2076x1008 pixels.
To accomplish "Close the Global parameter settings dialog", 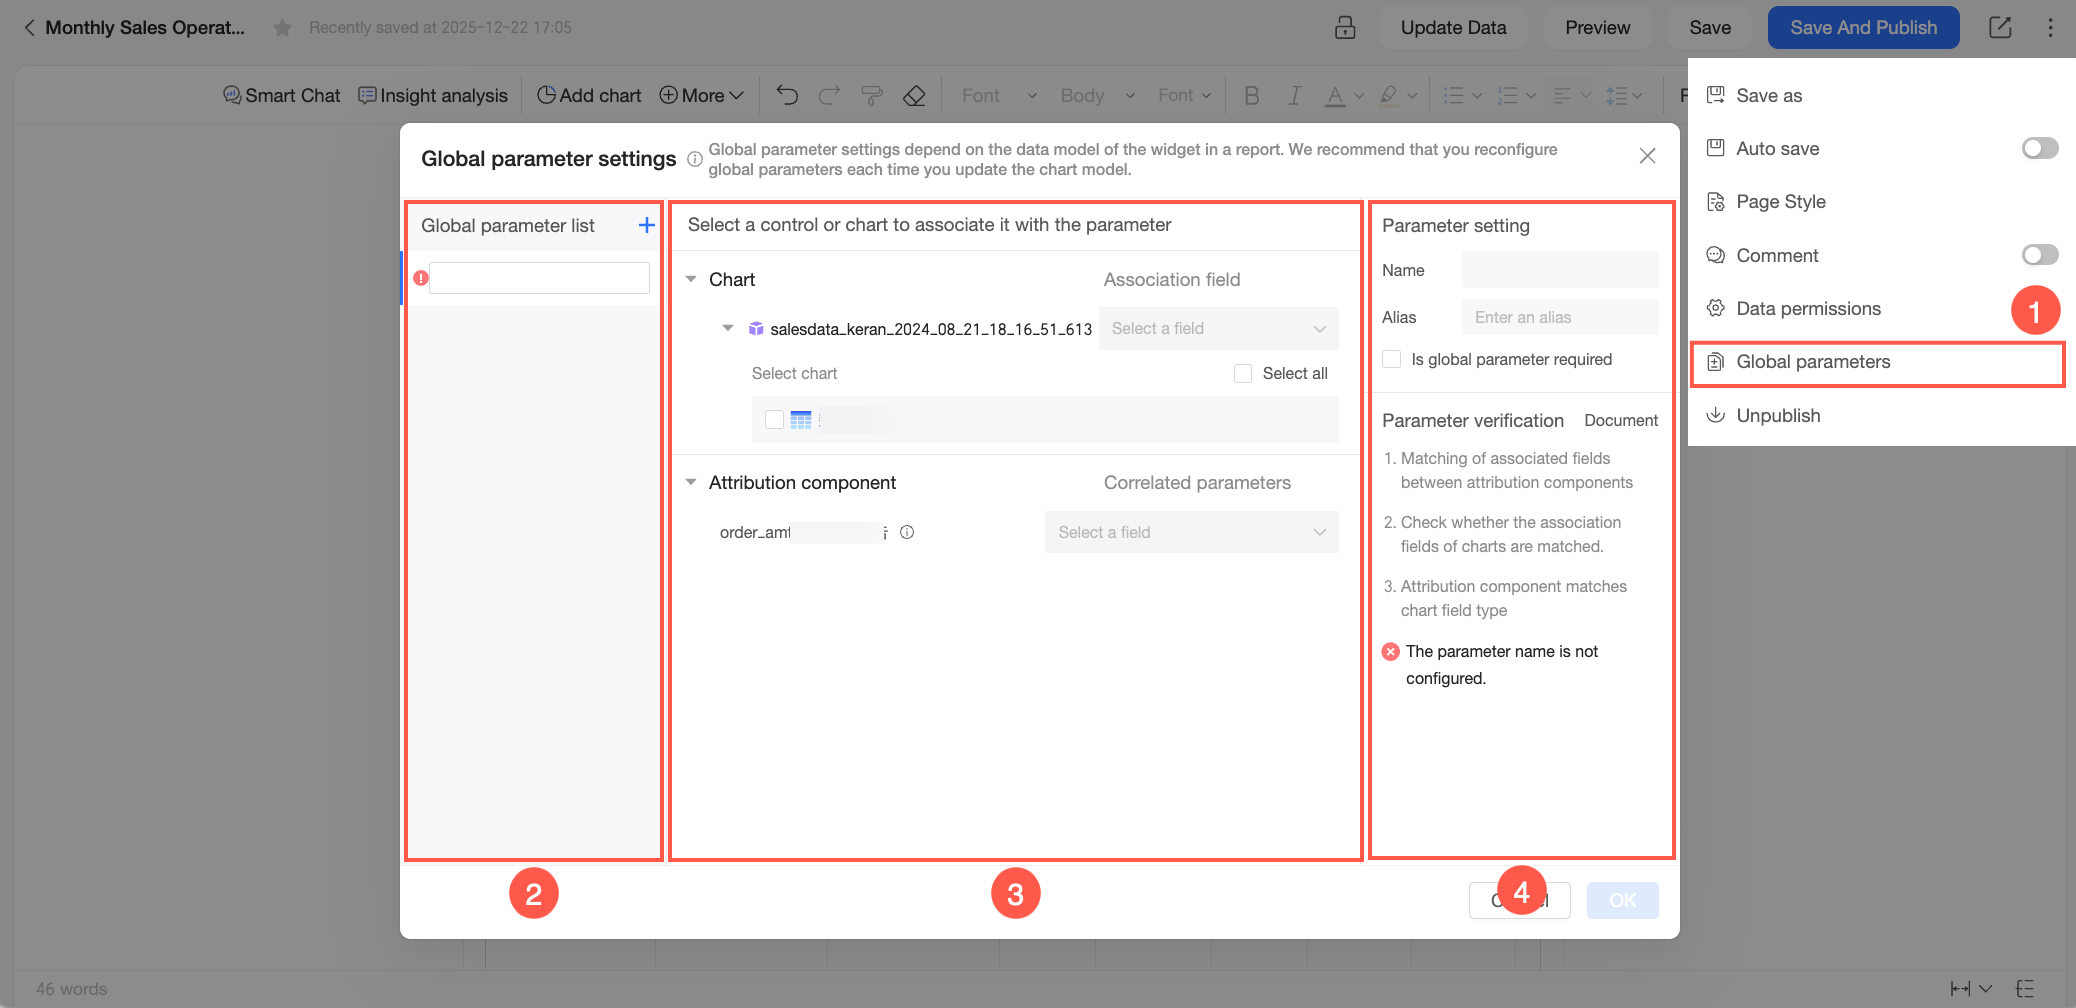I will [1648, 156].
